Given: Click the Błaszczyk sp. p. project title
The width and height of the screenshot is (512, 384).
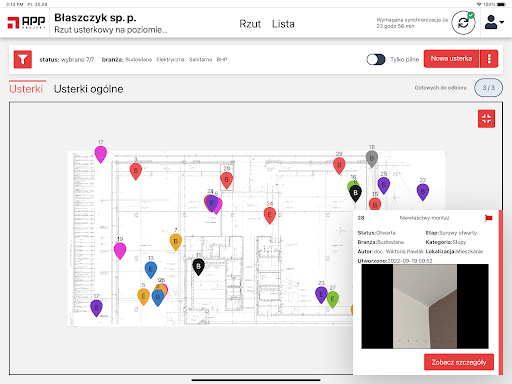Looking at the screenshot, I should click(95, 17).
